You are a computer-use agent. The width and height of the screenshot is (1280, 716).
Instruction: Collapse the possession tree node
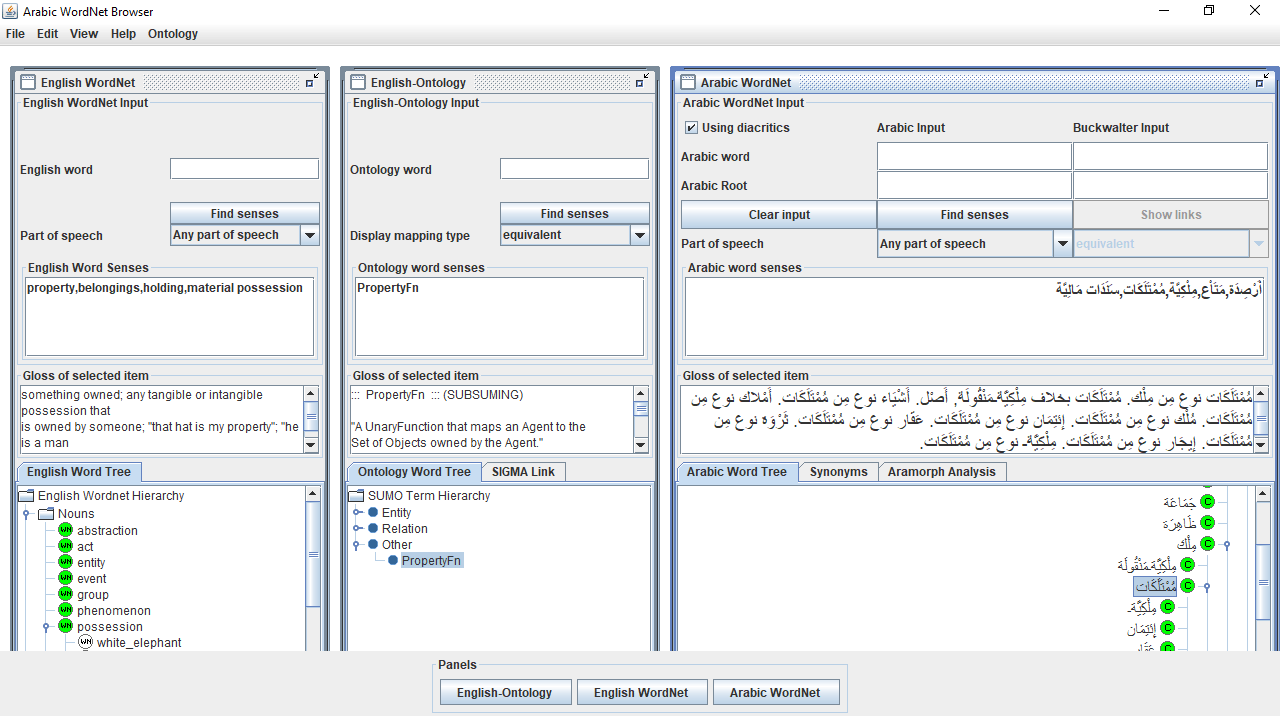point(46,627)
